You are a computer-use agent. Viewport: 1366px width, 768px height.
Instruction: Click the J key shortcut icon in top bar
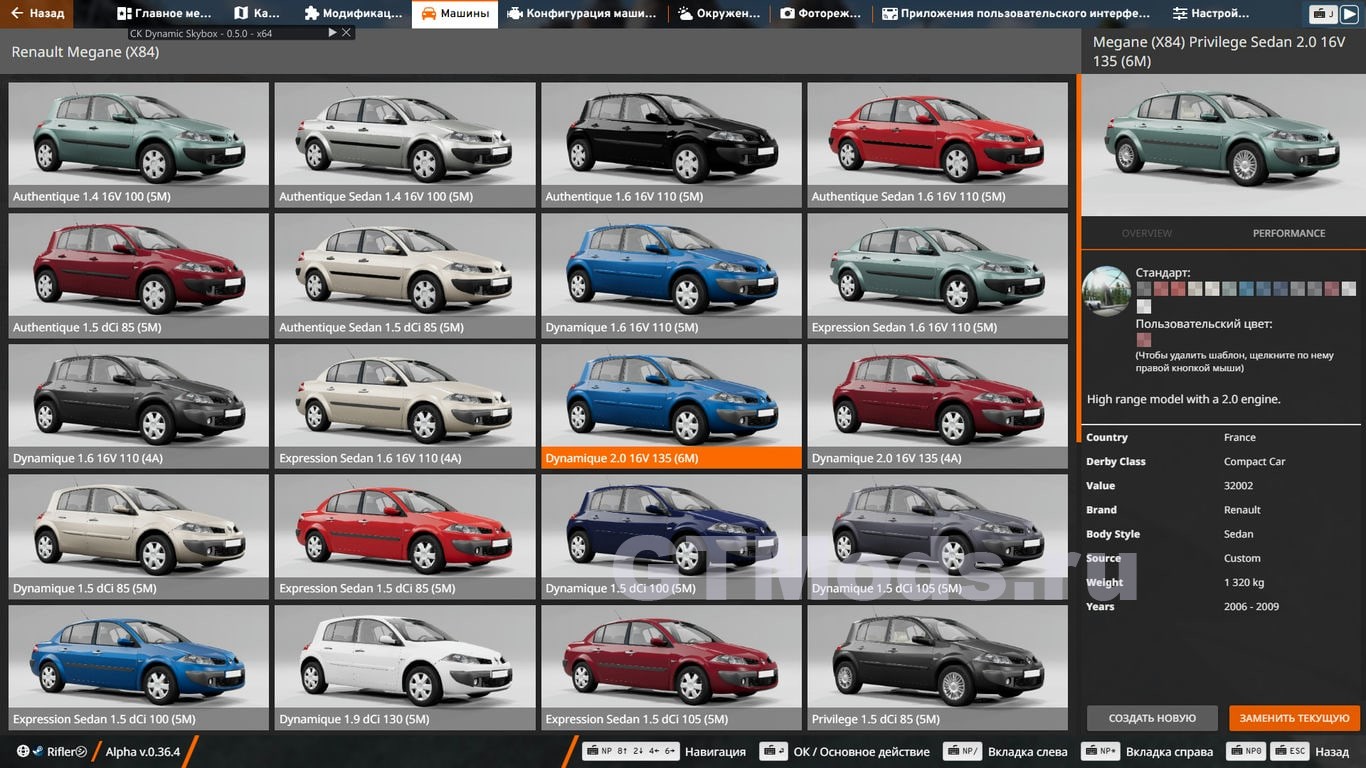coord(1323,14)
